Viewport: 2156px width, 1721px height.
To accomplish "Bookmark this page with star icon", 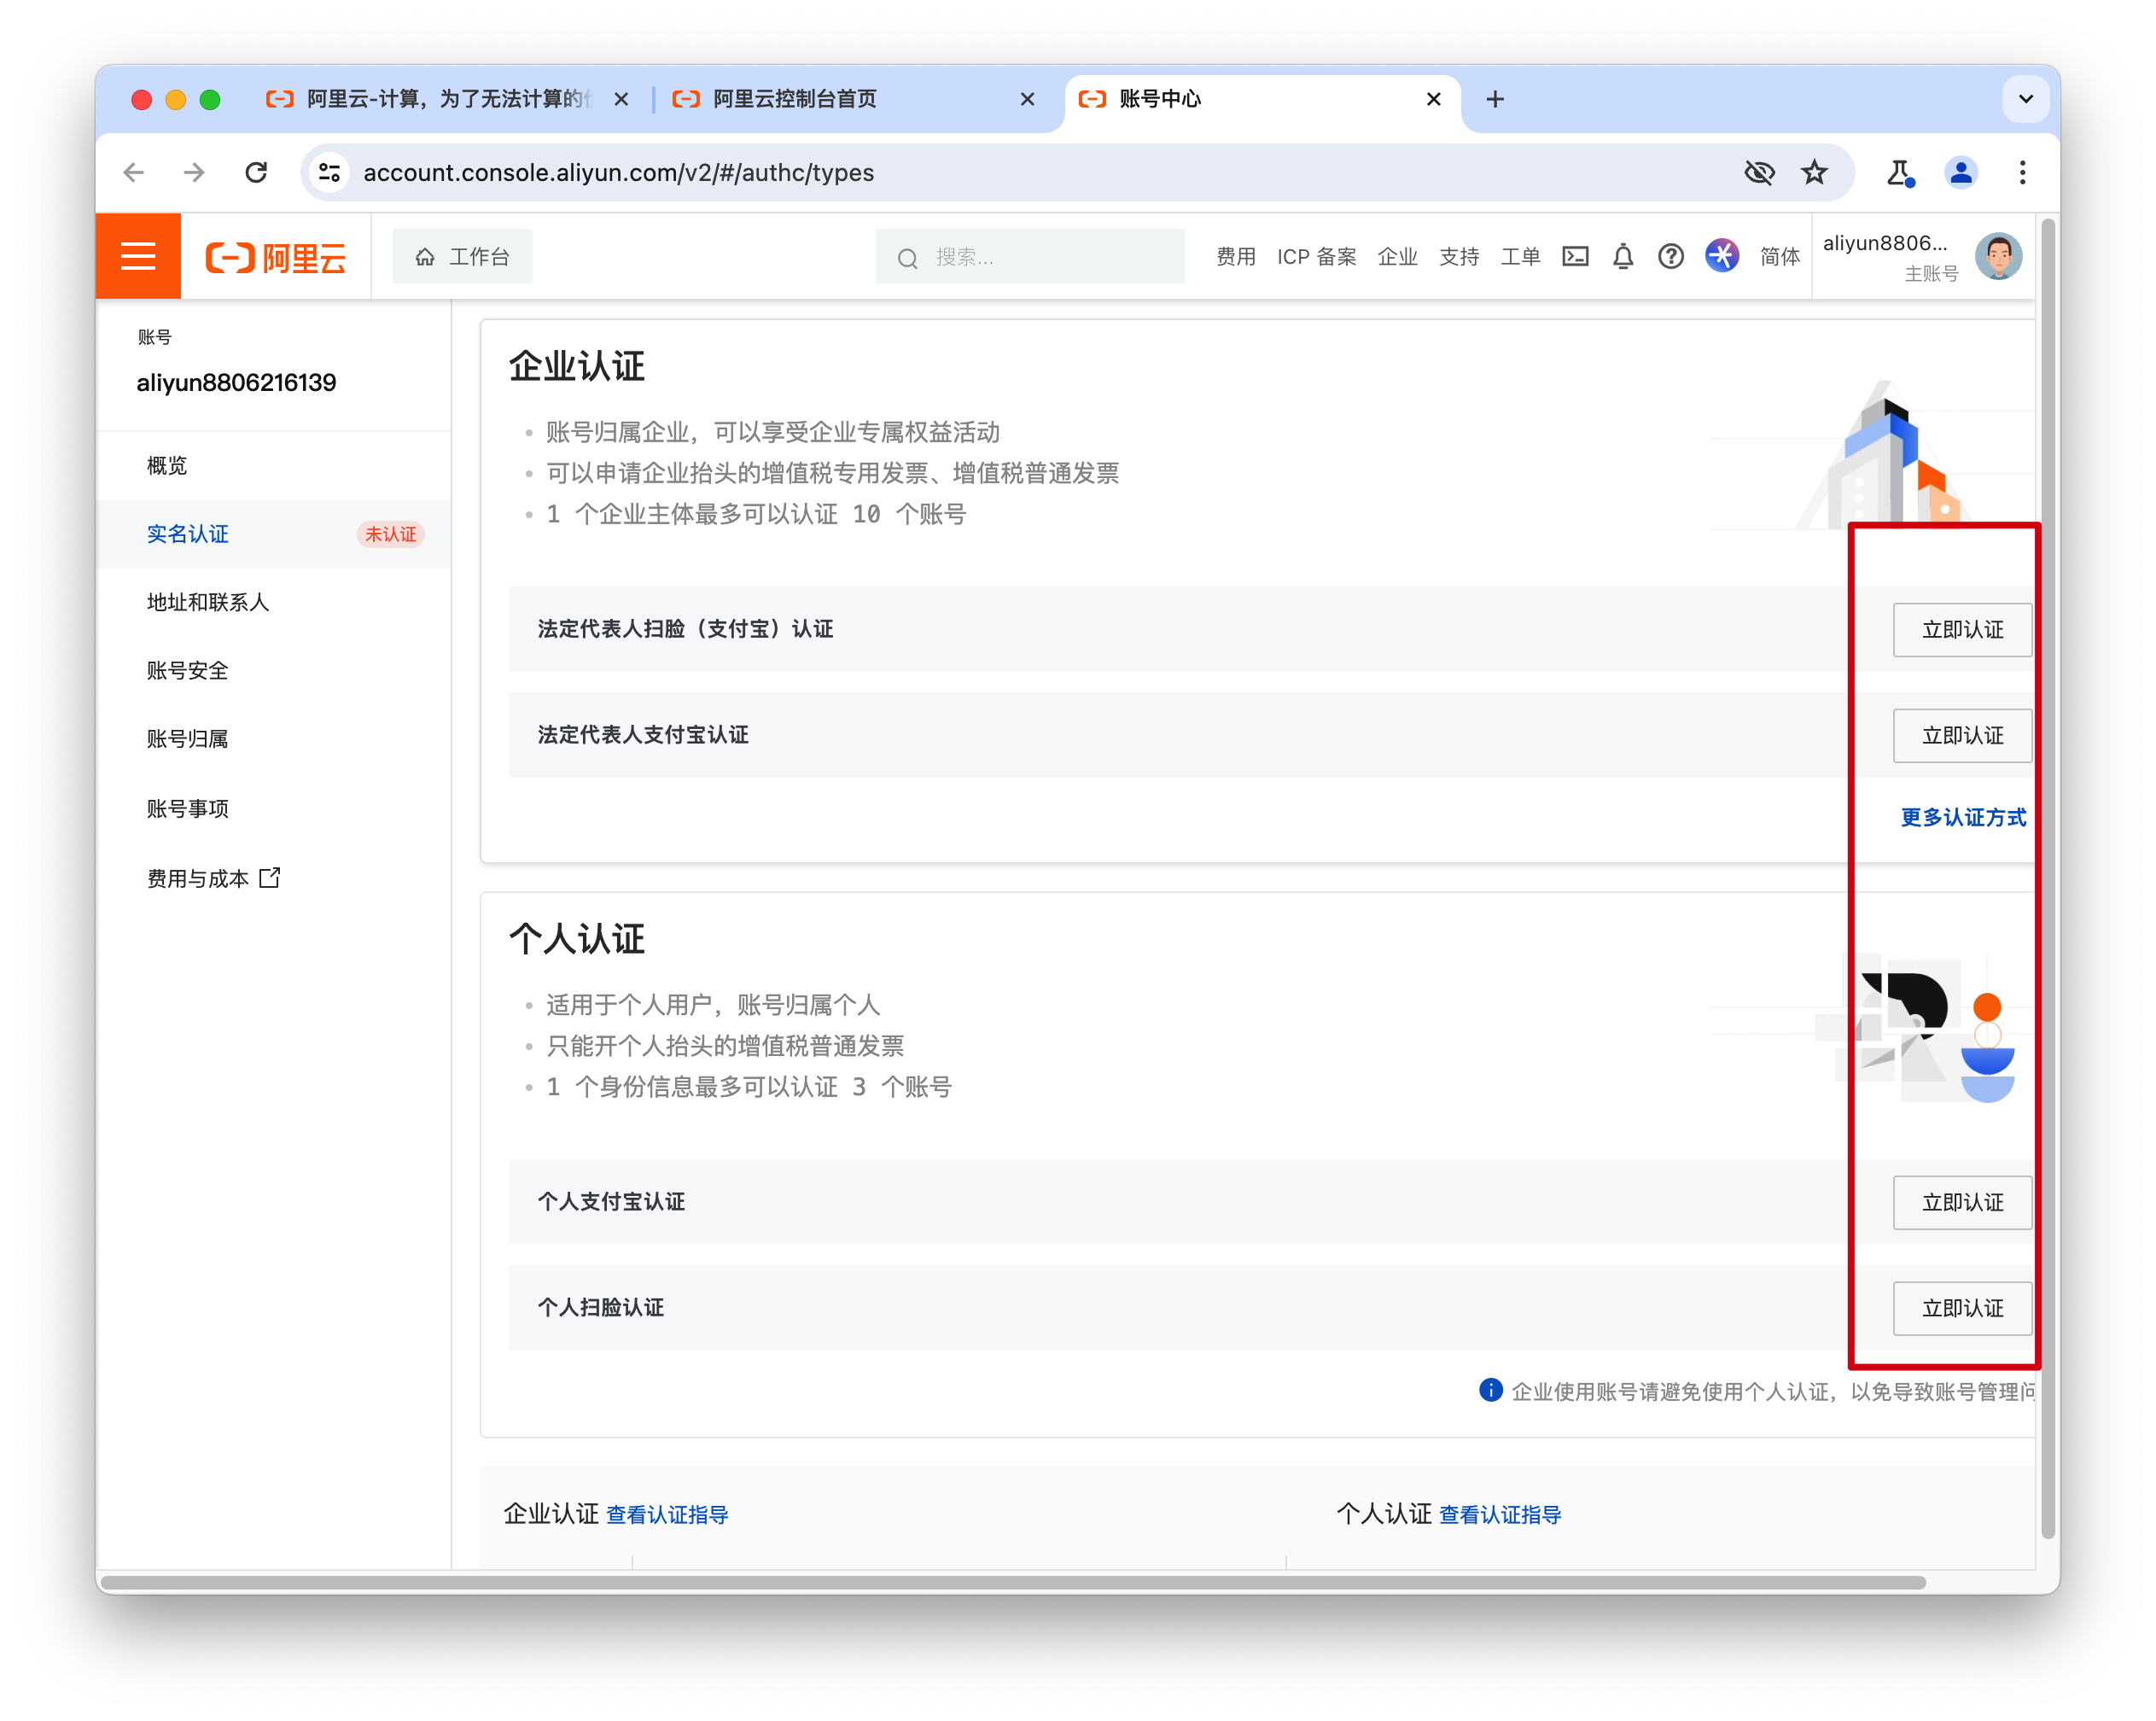I will [x=1814, y=173].
